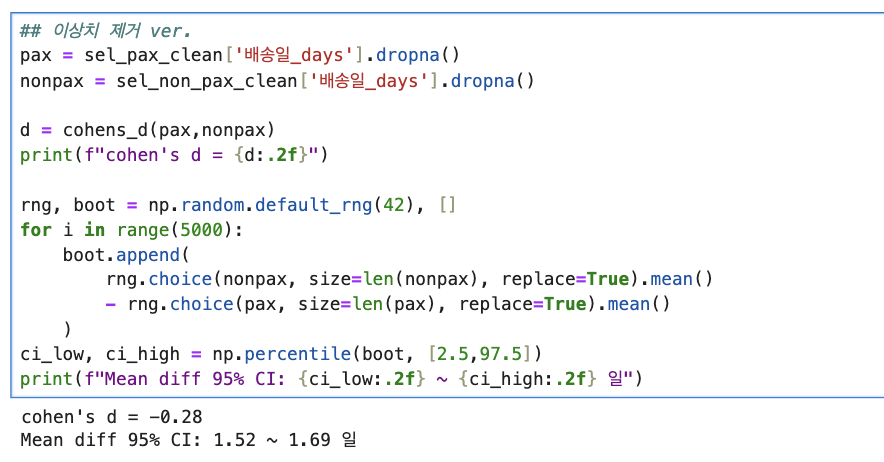Click the 'boot.append(' line
884x462 pixels.
point(126,255)
